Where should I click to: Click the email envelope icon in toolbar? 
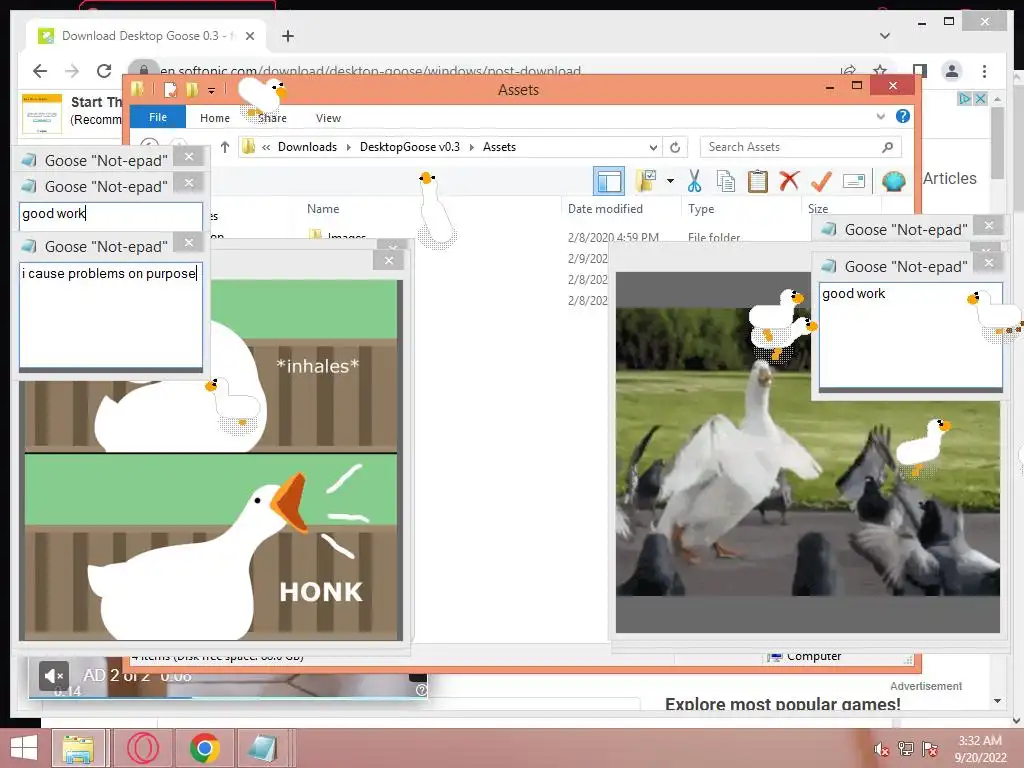click(x=854, y=181)
